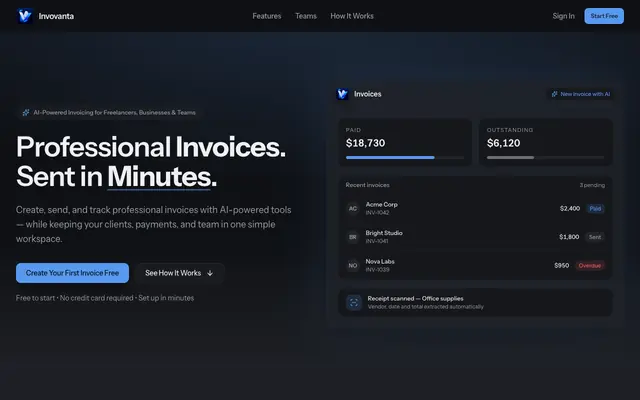Click the Professional Invoices headline

coord(151,147)
